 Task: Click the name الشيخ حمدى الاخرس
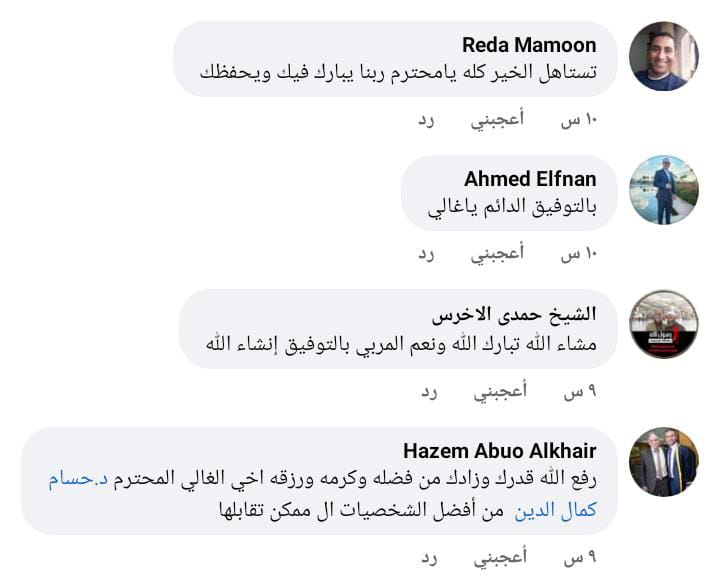514,315
